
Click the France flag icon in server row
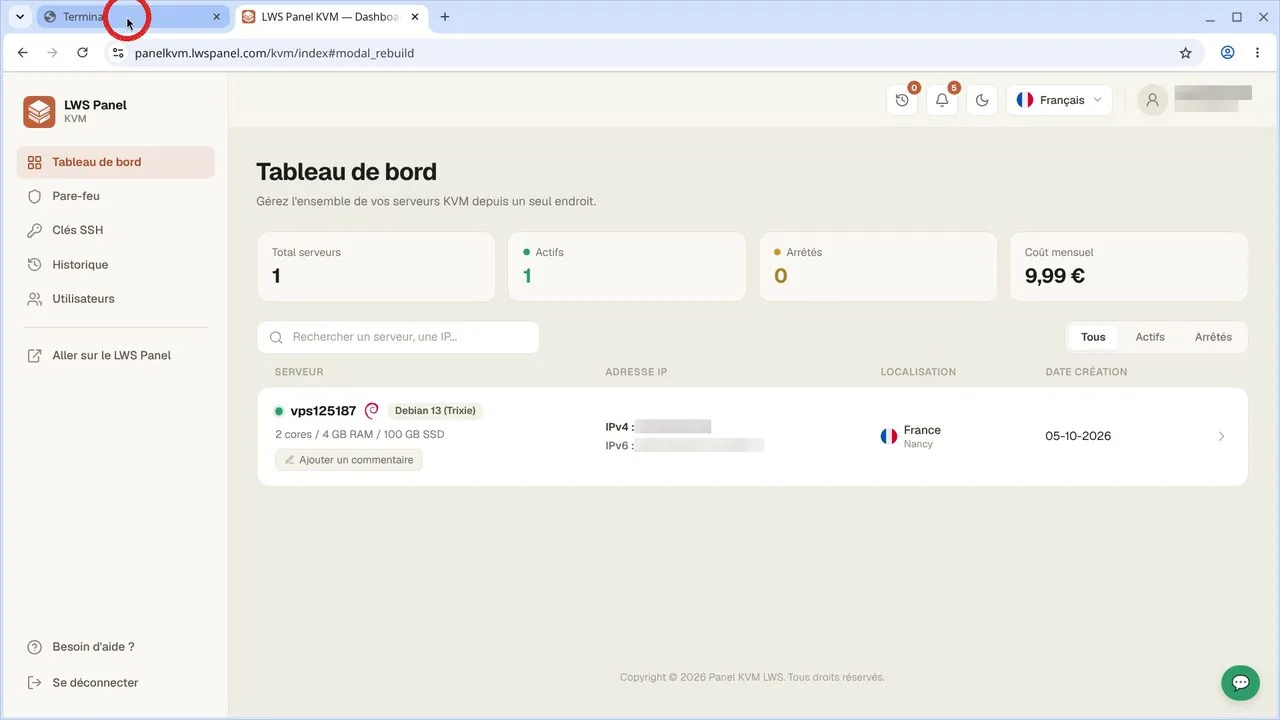tap(889, 437)
